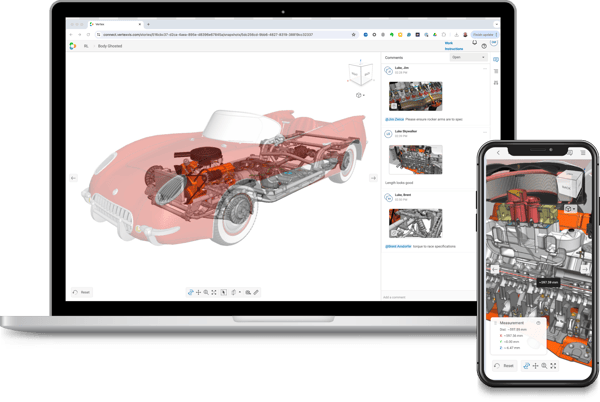Choose the select pointer tool
Viewport: 600px width, 402px height.
[224, 292]
